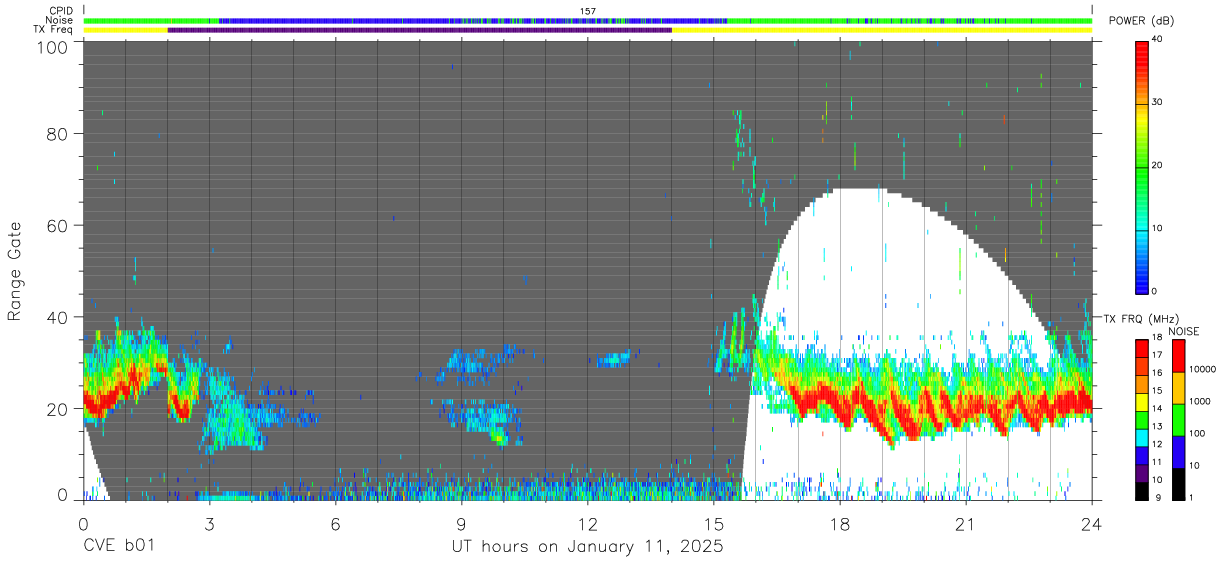Click the 'Noise' row label at top left

point(59,20)
